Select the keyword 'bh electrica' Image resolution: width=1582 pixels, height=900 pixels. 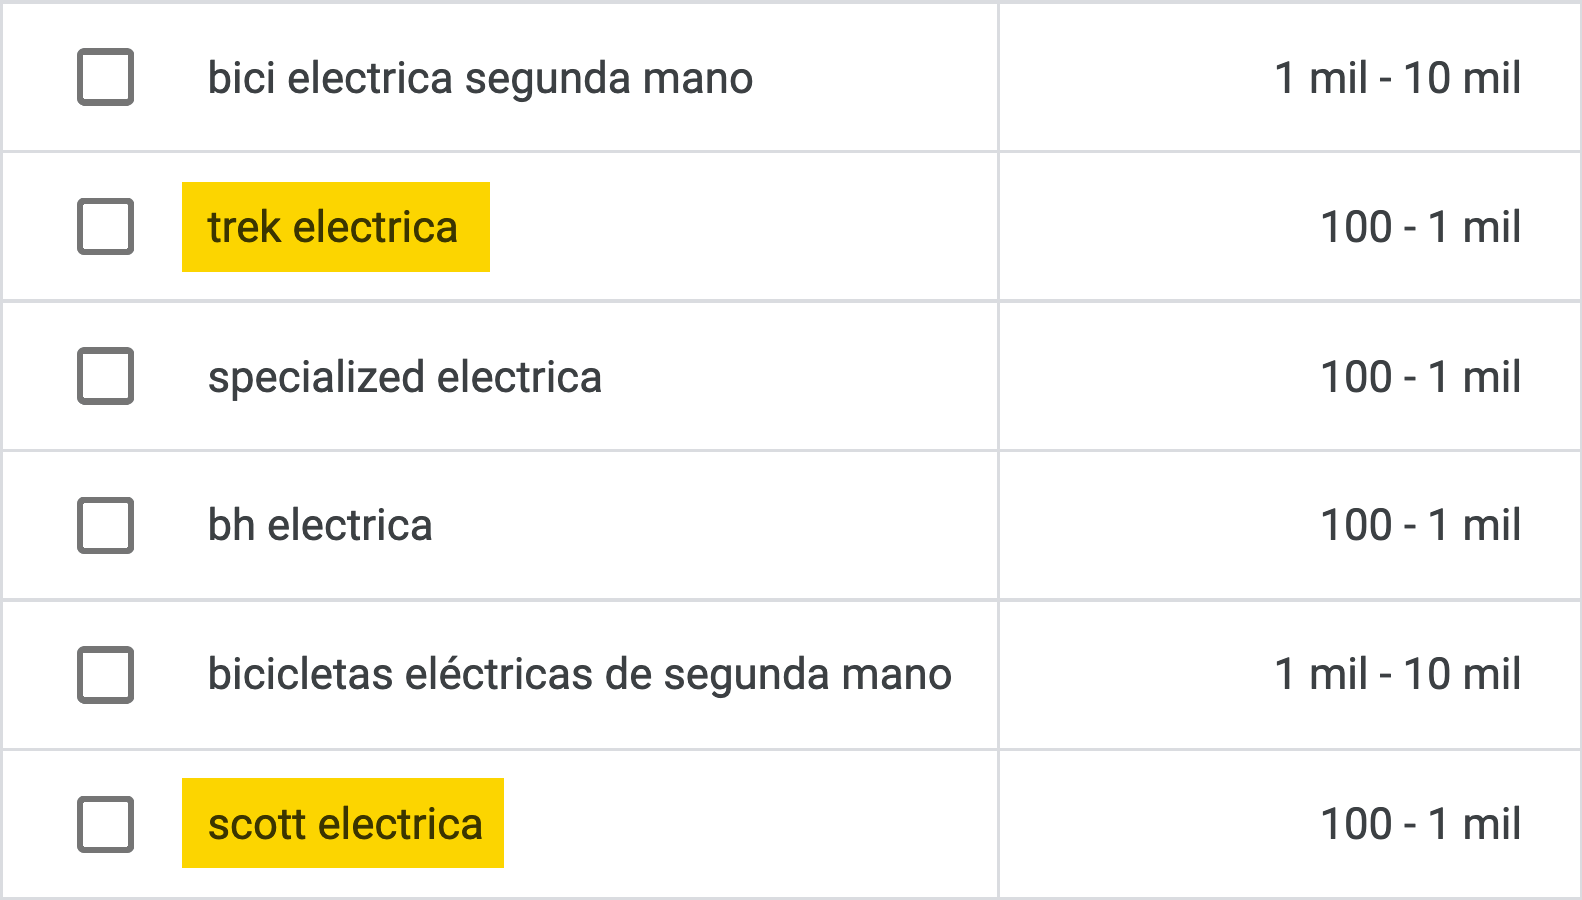pos(320,525)
